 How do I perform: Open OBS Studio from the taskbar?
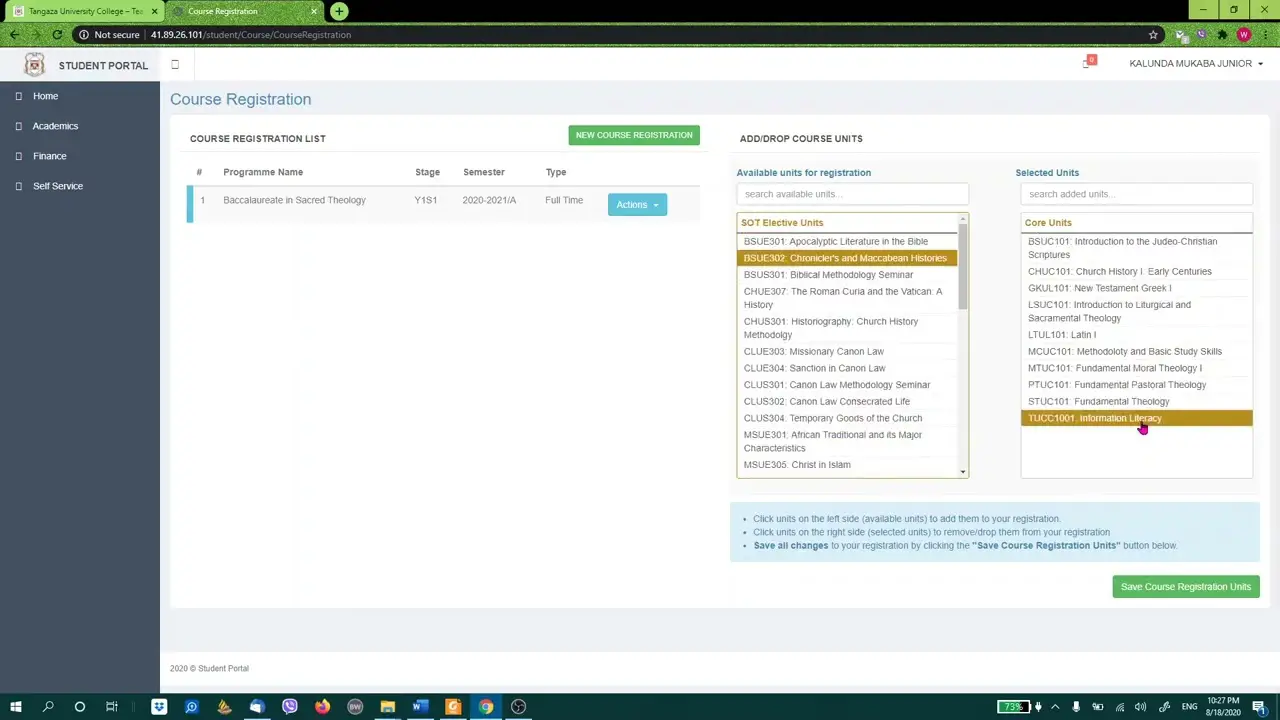pyautogui.click(x=518, y=707)
